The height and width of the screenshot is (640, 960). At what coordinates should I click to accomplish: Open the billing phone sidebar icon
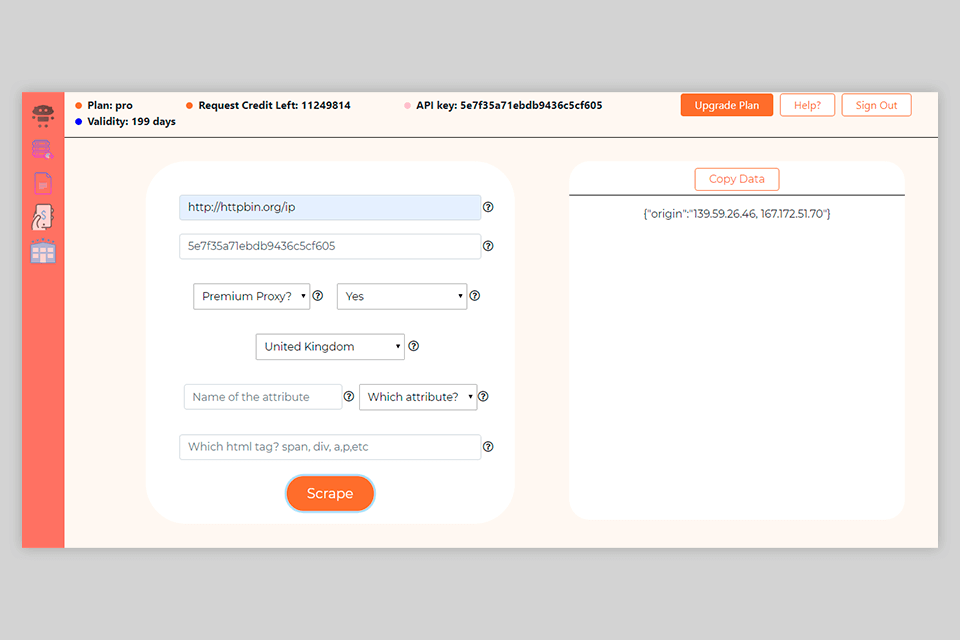point(43,217)
